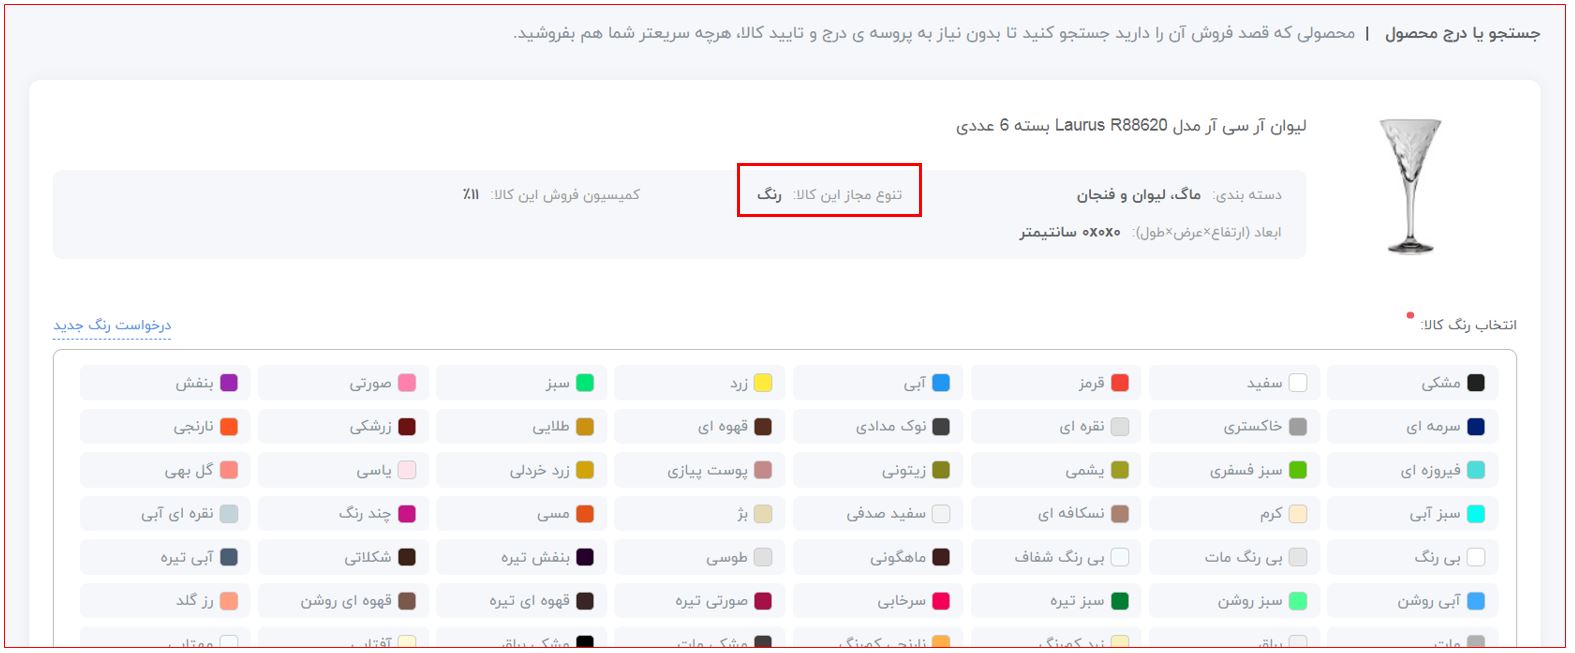Screen dimensions: 1575x653
Task: Click the 'درخواست رنگ جدید' link
Action: tap(112, 325)
